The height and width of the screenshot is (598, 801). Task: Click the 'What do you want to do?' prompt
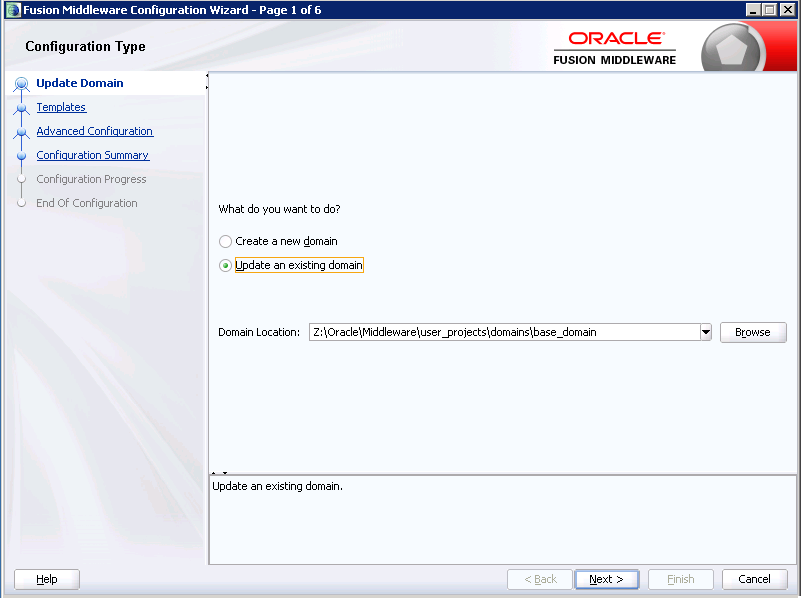pos(279,209)
